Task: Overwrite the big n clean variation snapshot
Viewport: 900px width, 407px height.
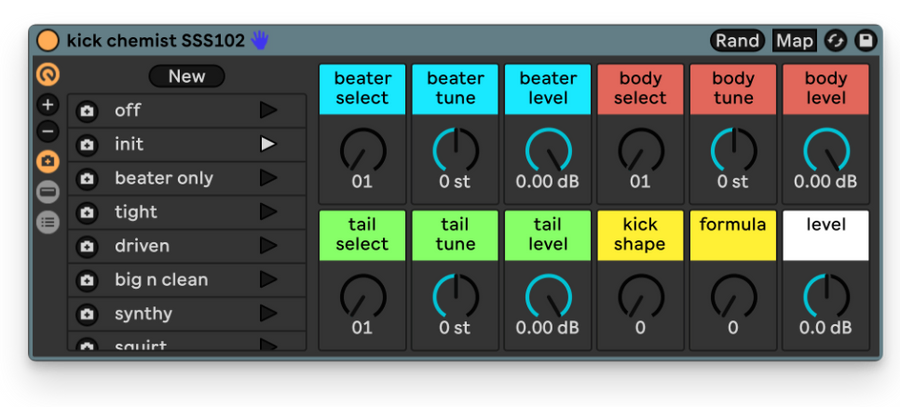Action: point(87,280)
